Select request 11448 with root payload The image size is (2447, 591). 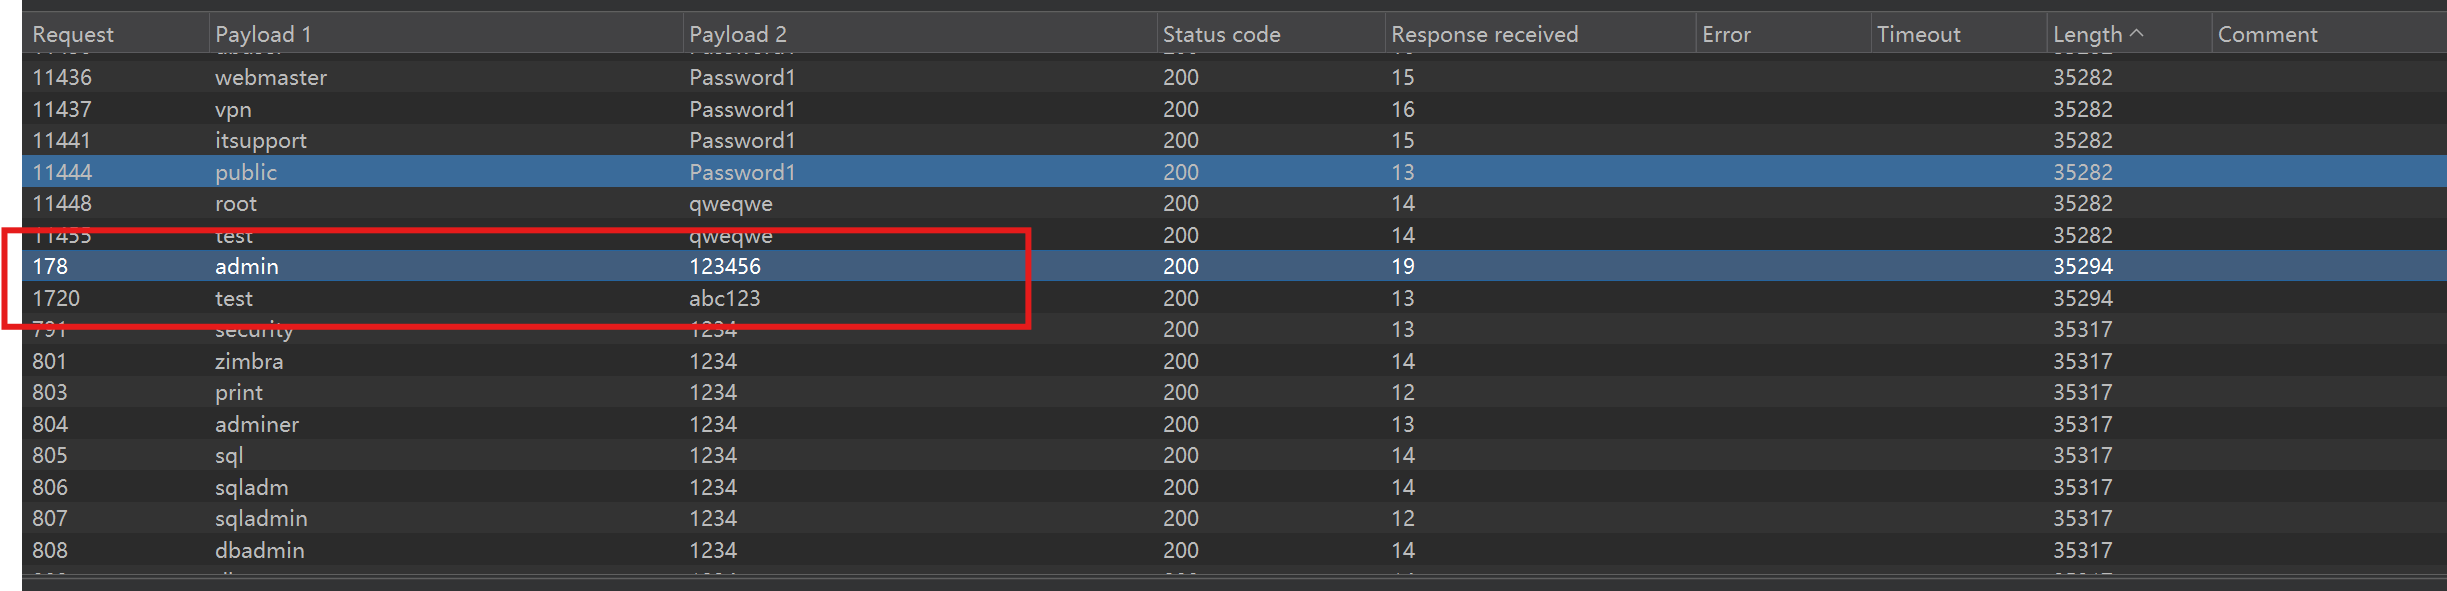click(x=236, y=203)
